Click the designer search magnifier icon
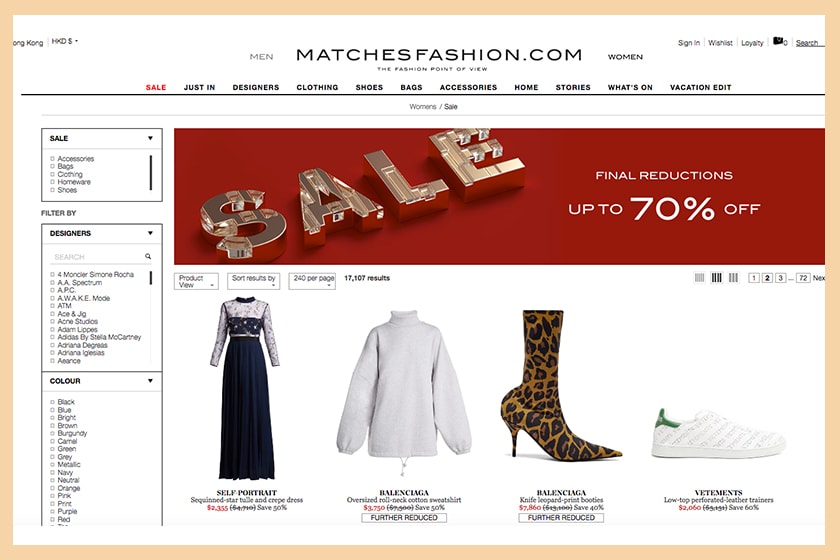This screenshot has width=840, height=560. pyautogui.click(x=148, y=257)
